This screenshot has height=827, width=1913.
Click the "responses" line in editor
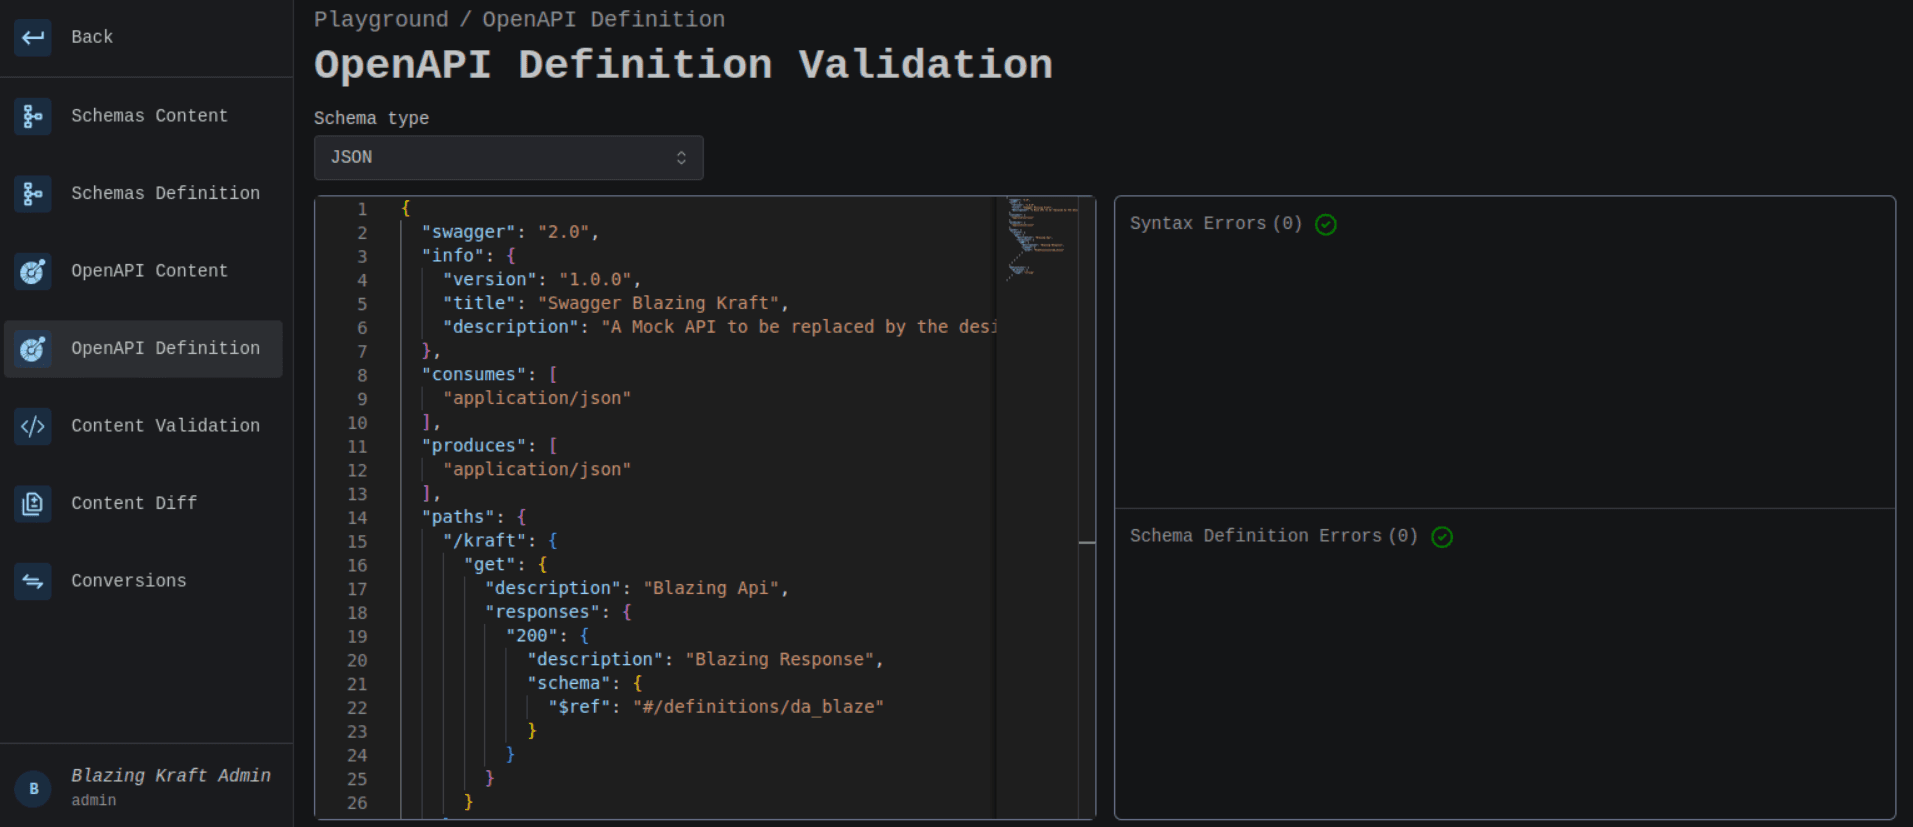pyautogui.click(x=558, y=612)
